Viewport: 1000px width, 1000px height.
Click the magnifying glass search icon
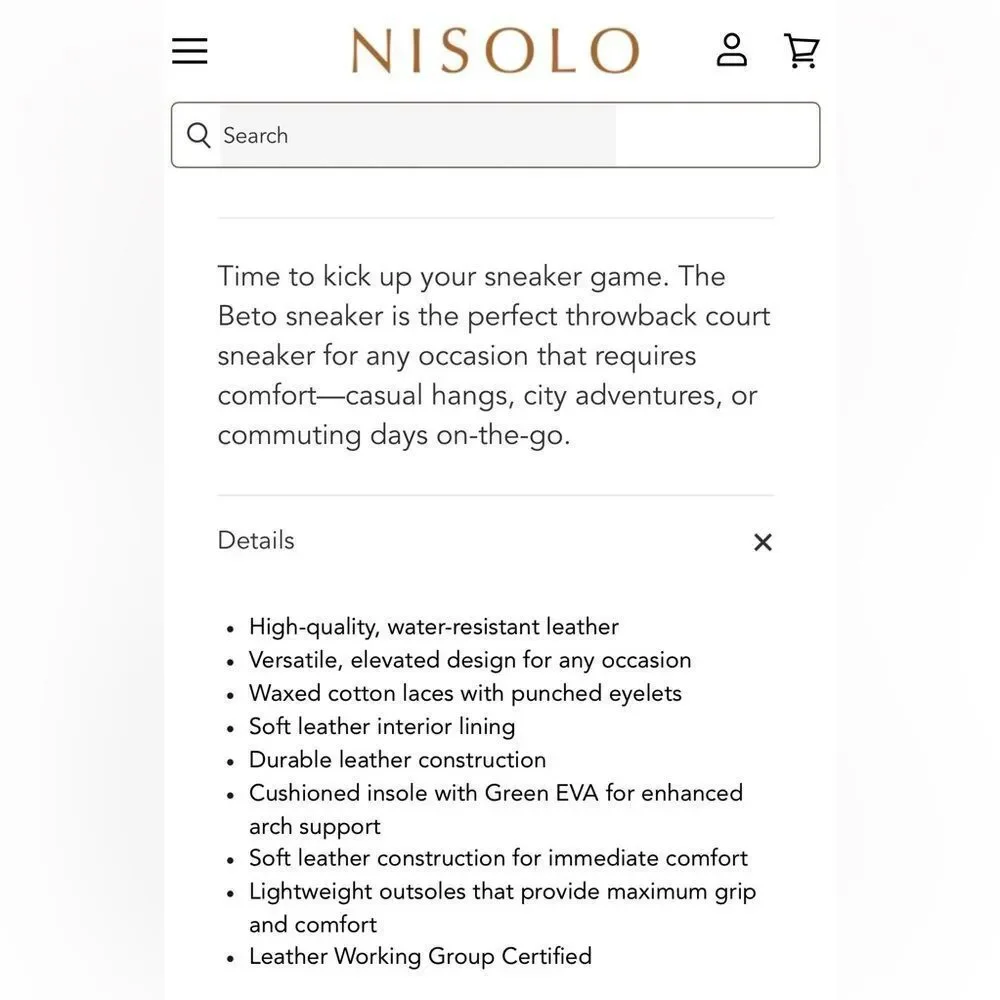pyautogui.click(x=198, y=135)
